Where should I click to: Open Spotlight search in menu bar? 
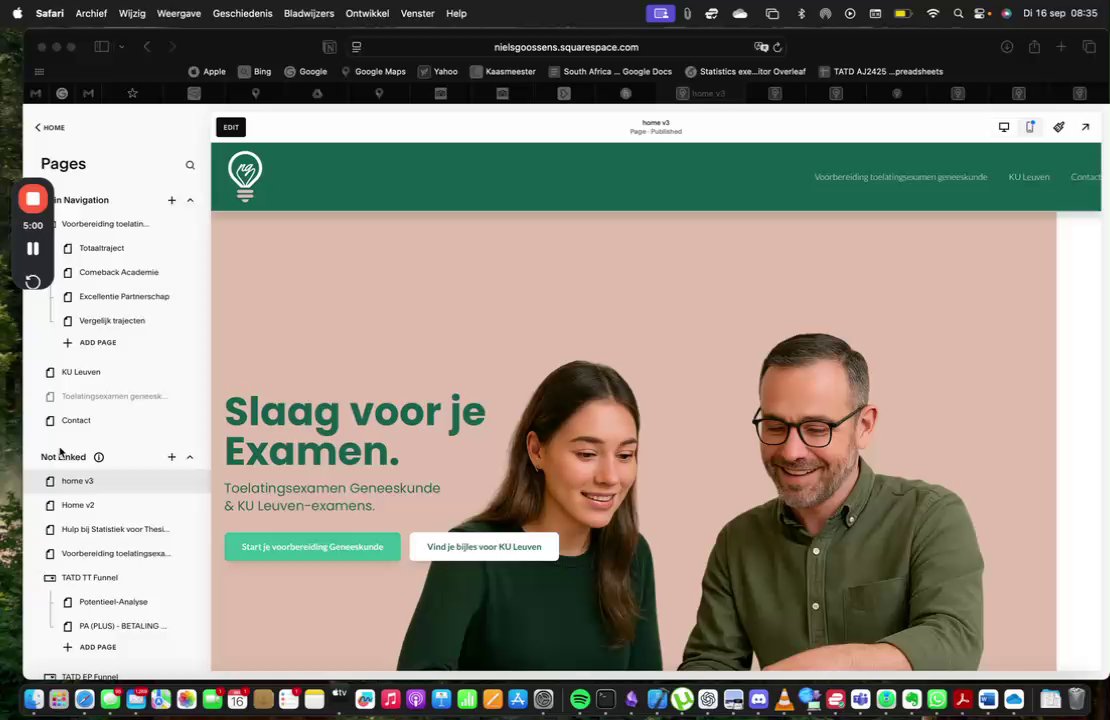coord(958,13)
